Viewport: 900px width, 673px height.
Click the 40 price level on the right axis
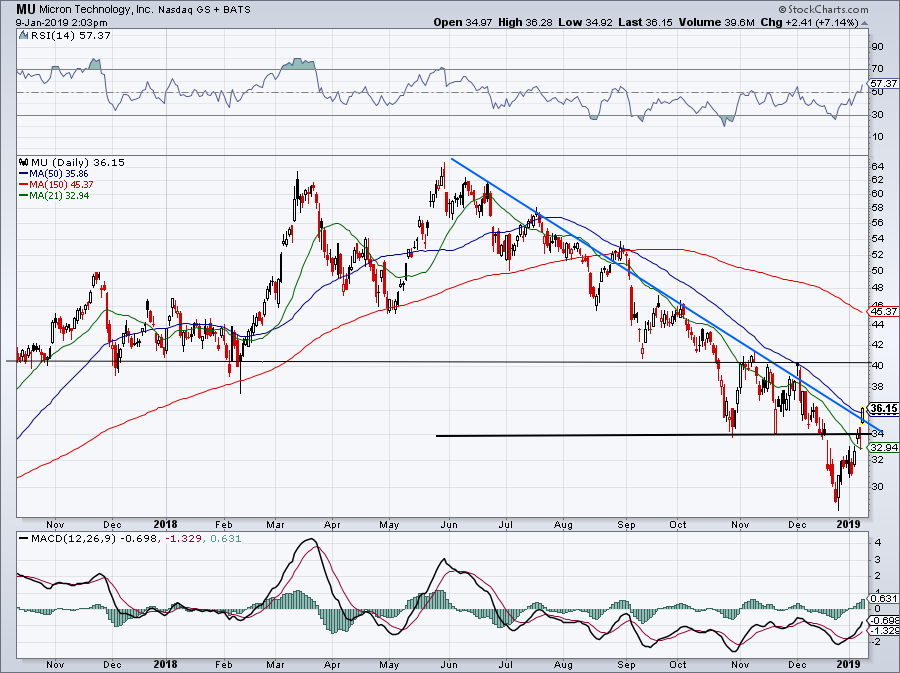coord(878,365)
